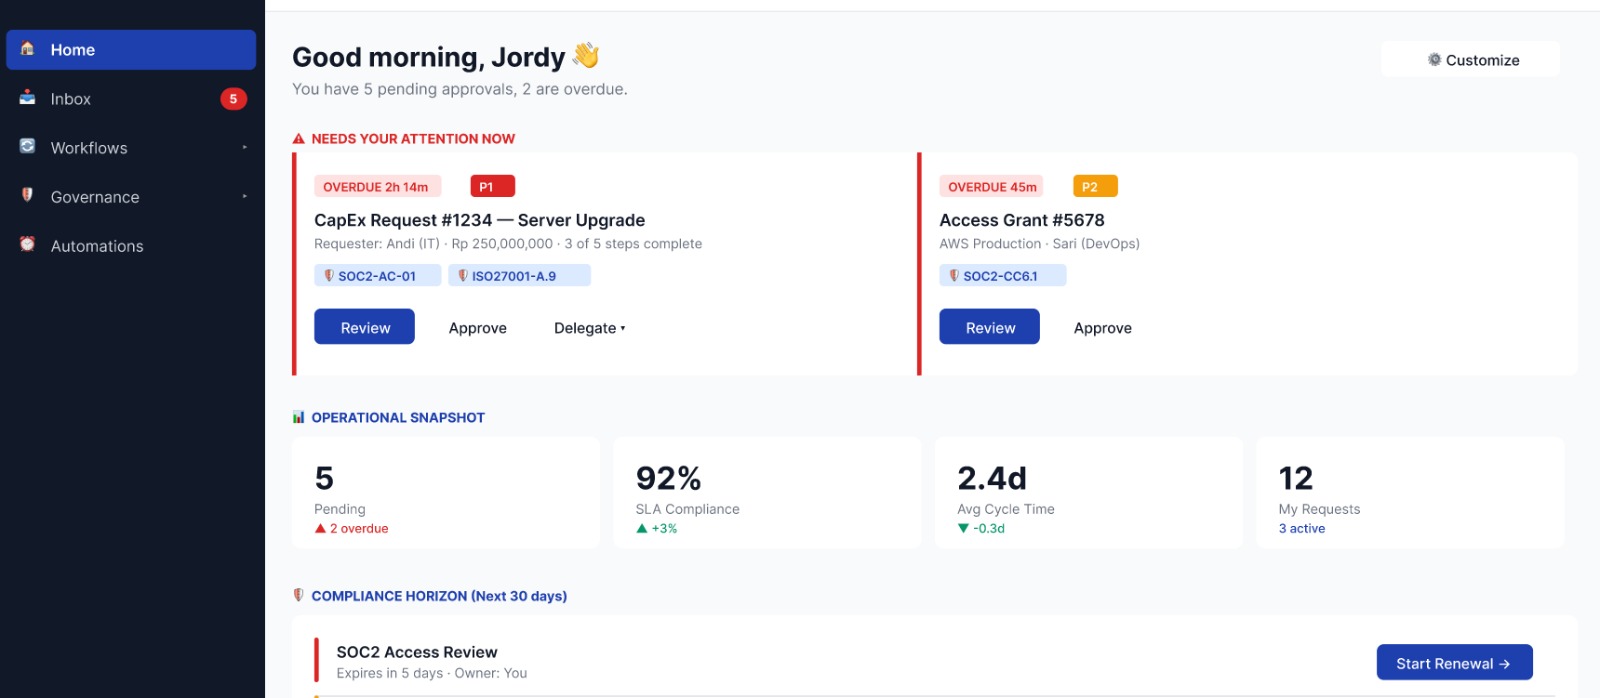The height and width of the screenshot is (698, 1600).
Task: Approve Access Grant #5678
Action: [x=1103, y=328]
